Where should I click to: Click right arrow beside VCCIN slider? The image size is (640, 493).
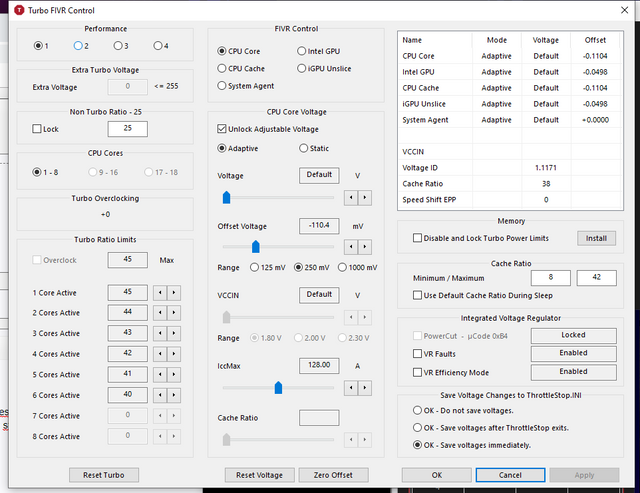click(x=364, y=317)
